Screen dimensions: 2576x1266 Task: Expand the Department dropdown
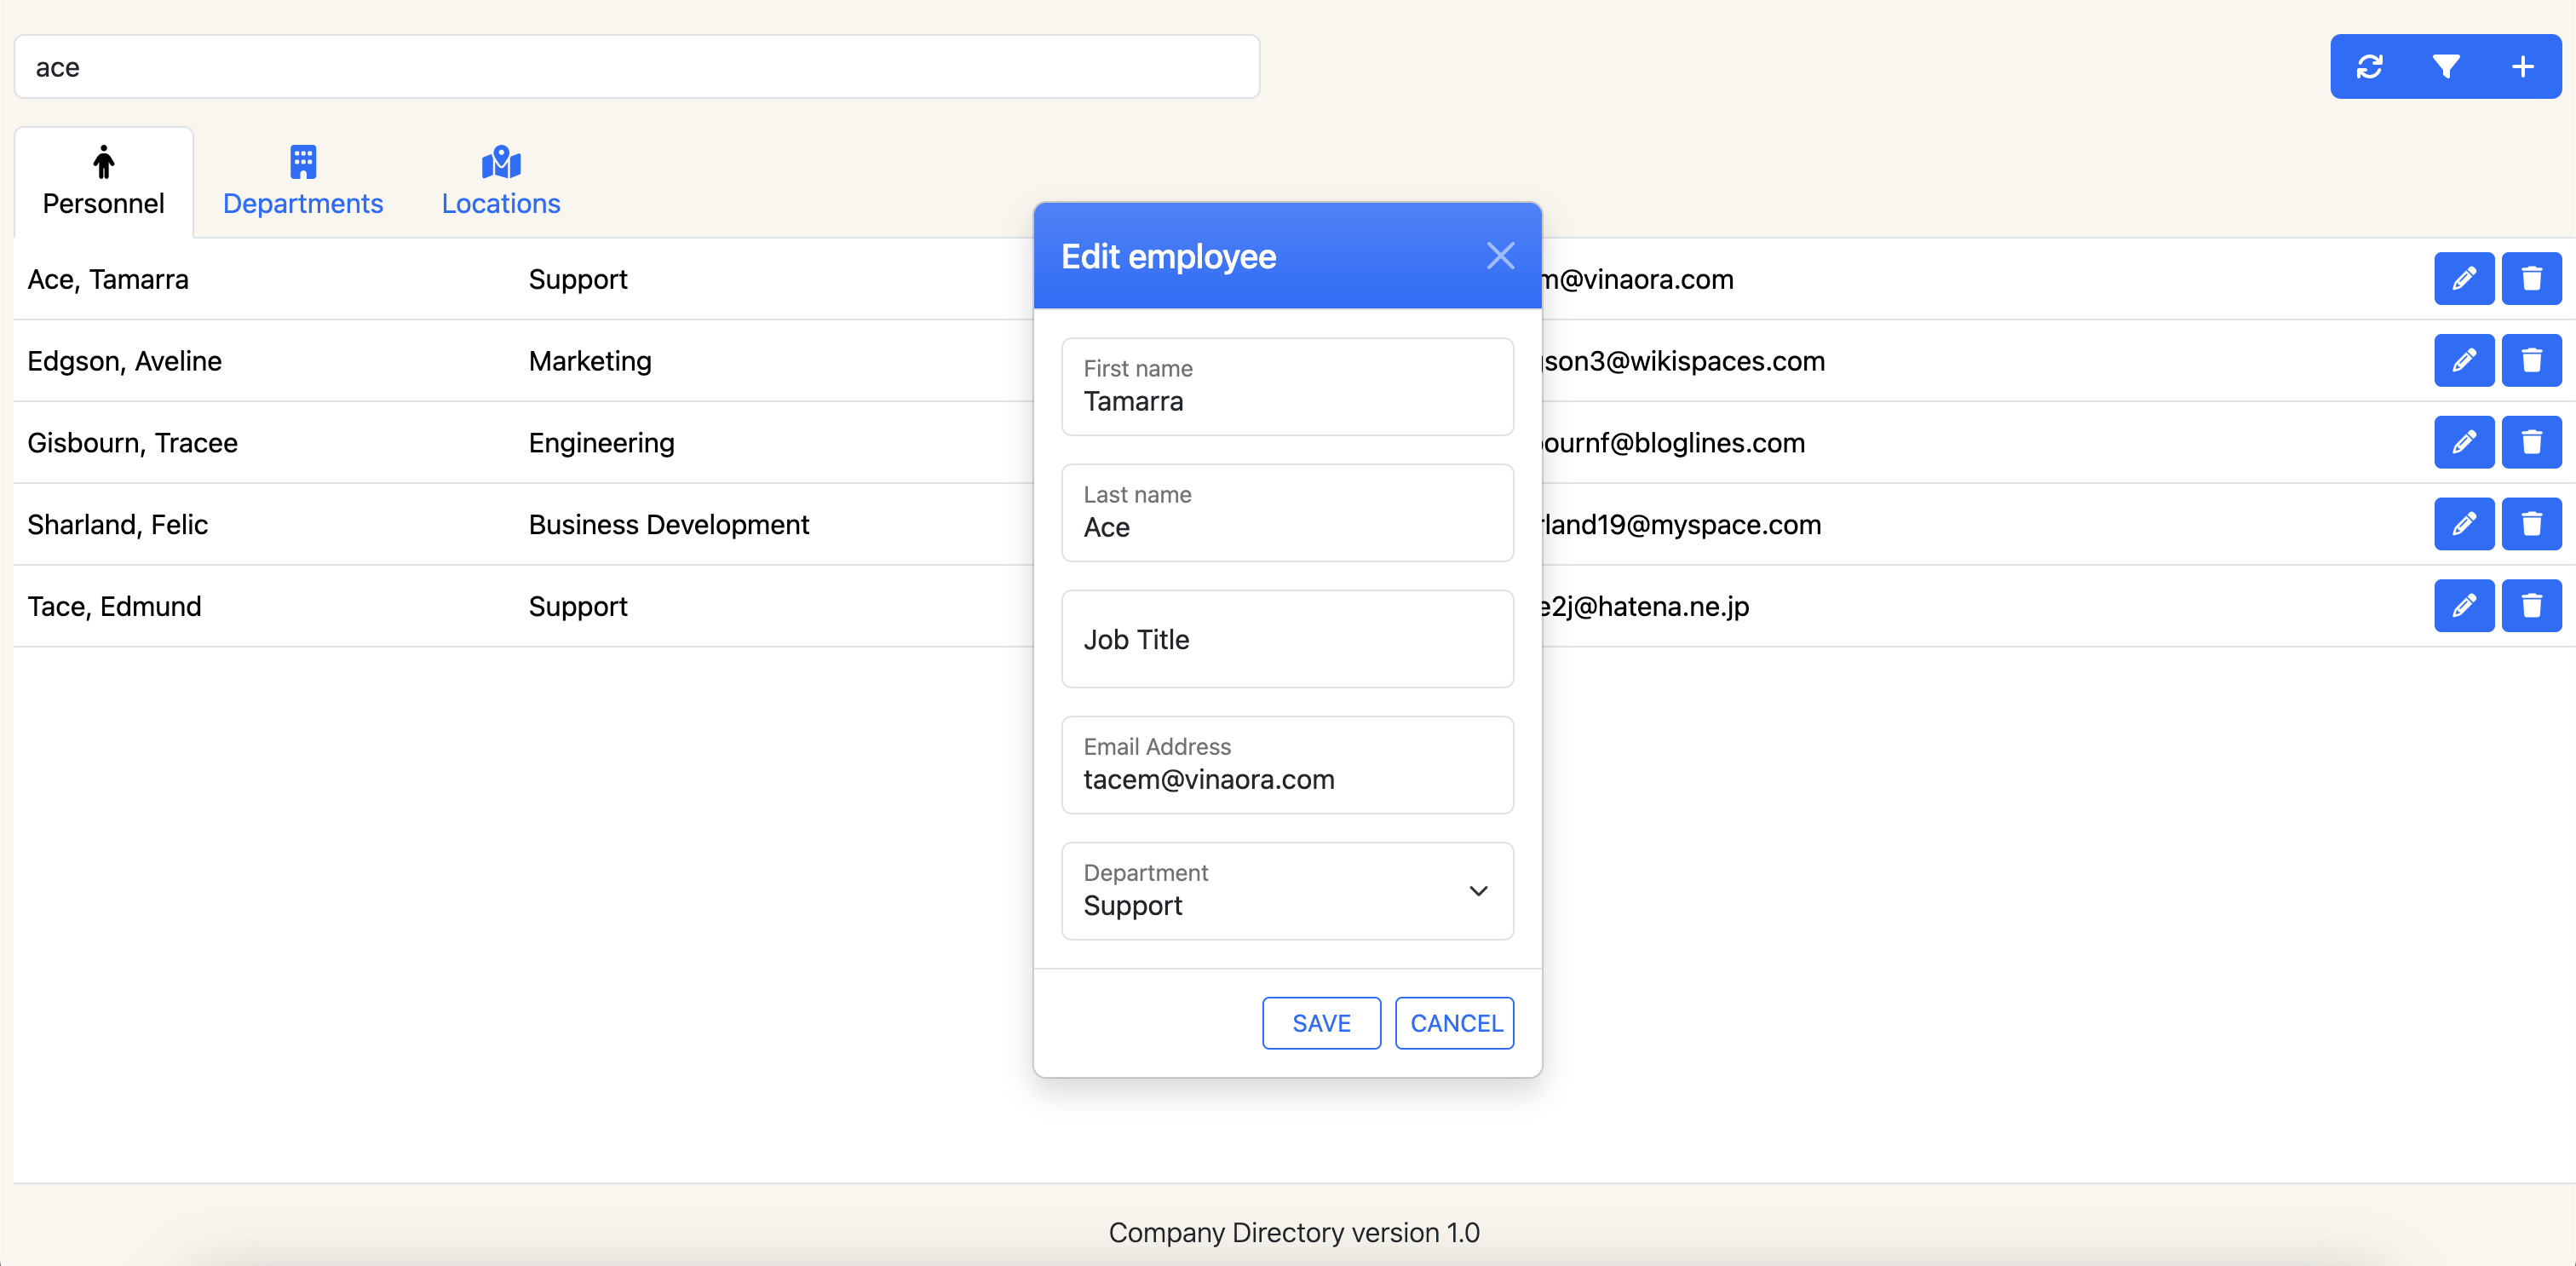click(1287, 891)
